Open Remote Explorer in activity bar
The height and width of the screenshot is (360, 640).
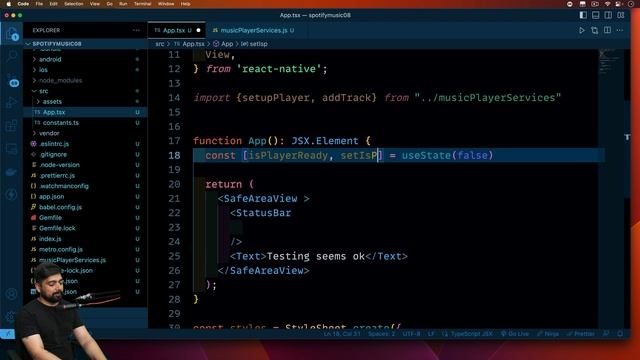tap(12, 149)
